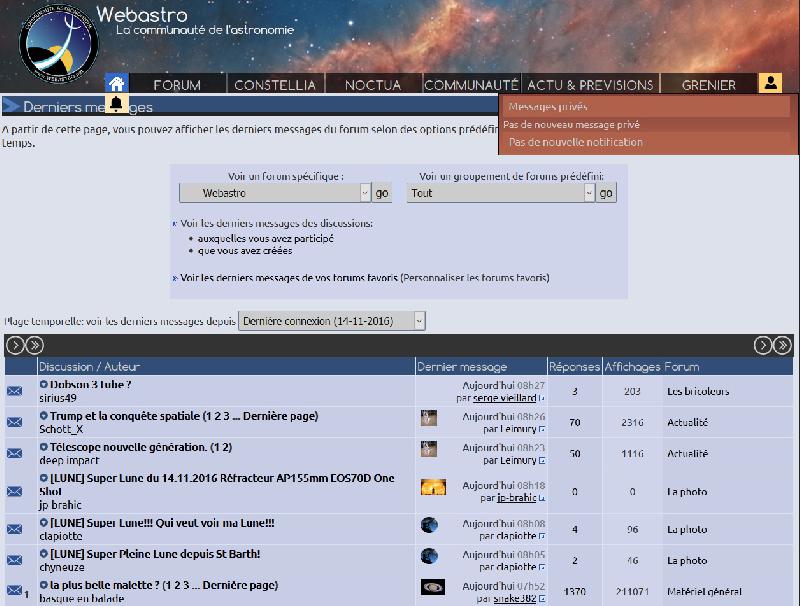800x606 pixels.
Task: Click right double-arrow pagination icon
Action: coord(782,345)
